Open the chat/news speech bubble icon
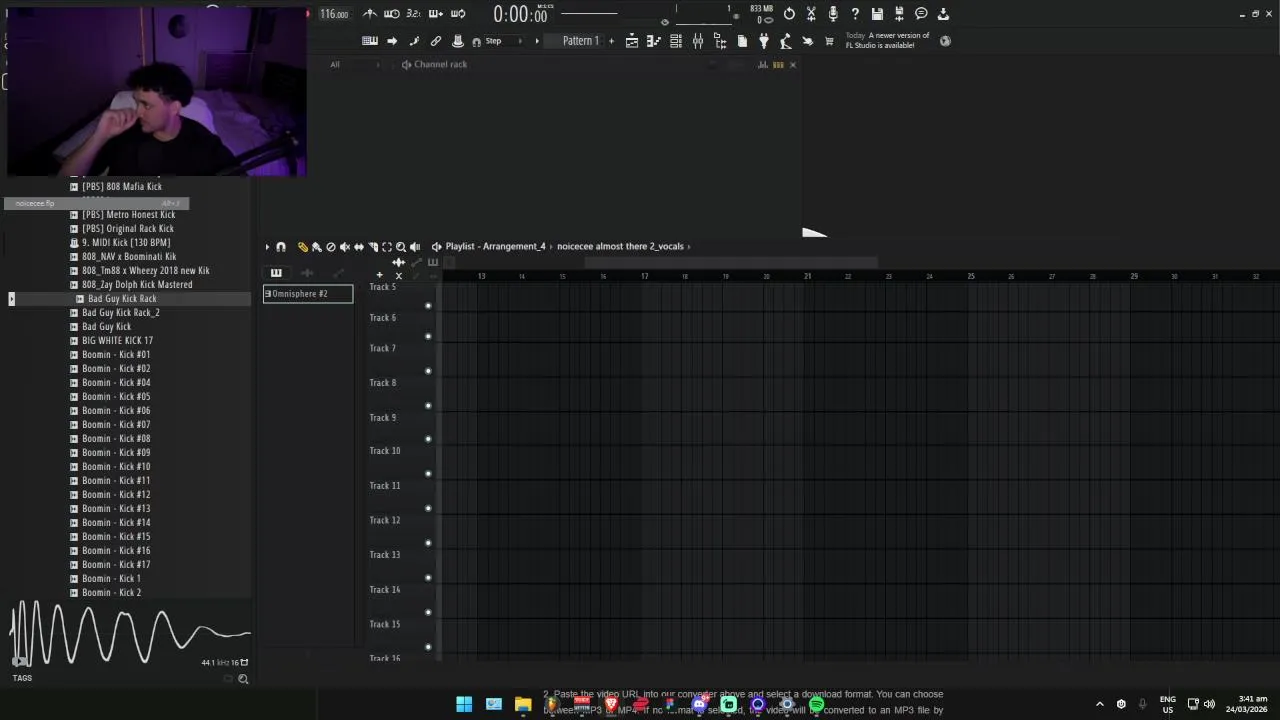This screenshot has height=720, width=1280. (921, 14)
